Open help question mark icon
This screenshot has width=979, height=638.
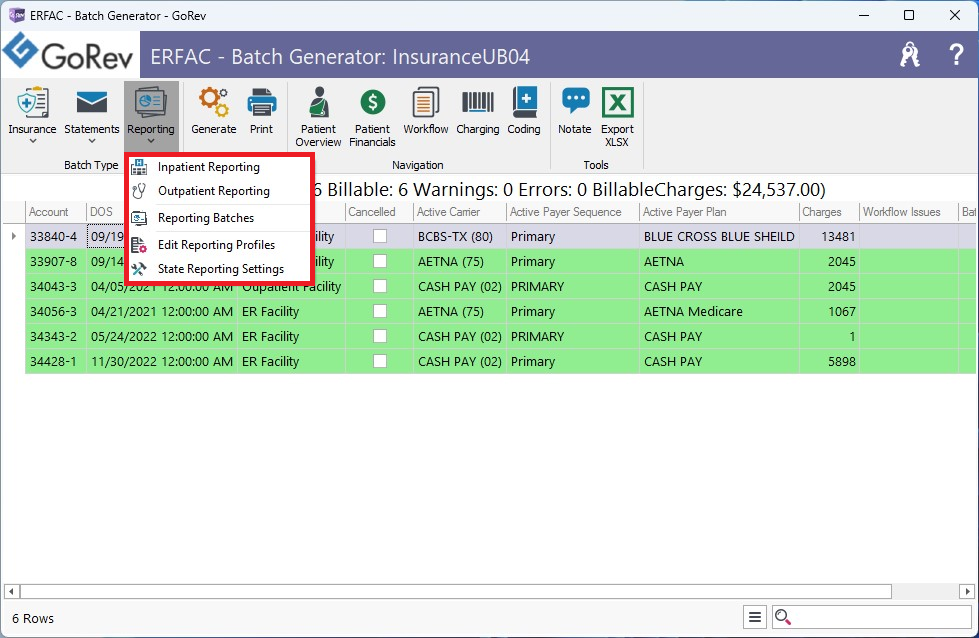tap(955, 55)
